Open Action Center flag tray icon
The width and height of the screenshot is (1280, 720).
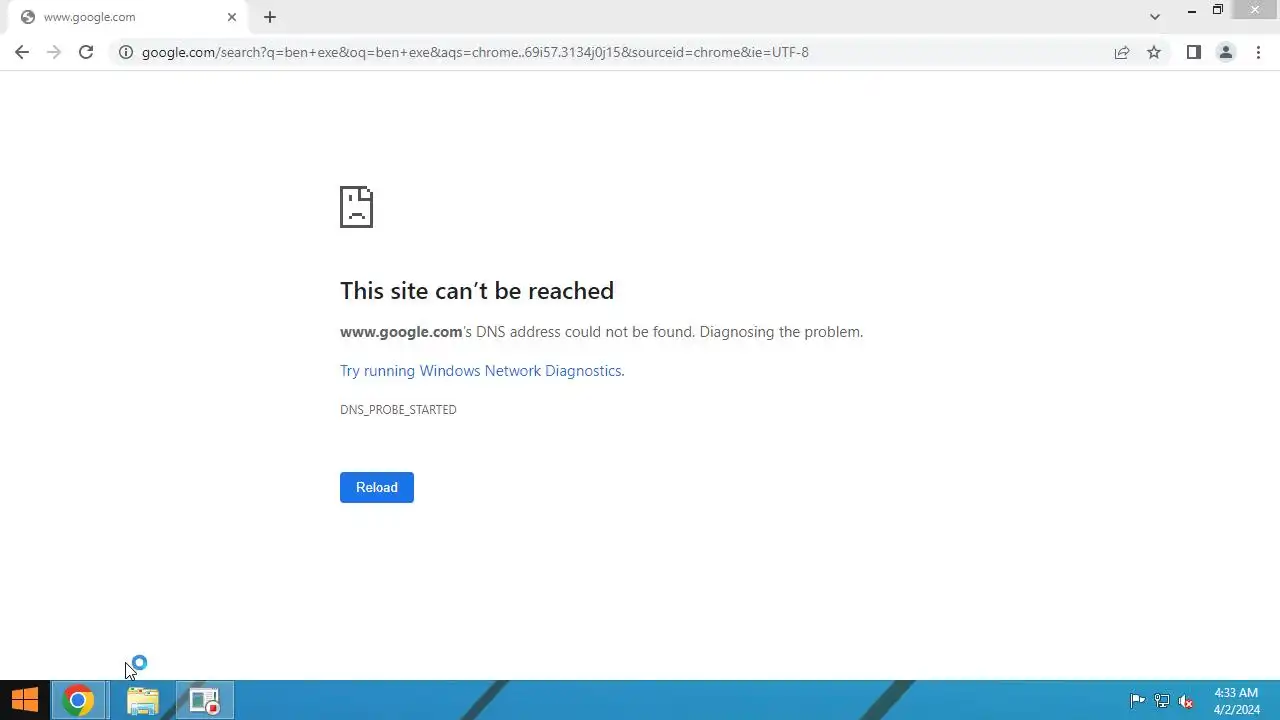point(1137,701)
